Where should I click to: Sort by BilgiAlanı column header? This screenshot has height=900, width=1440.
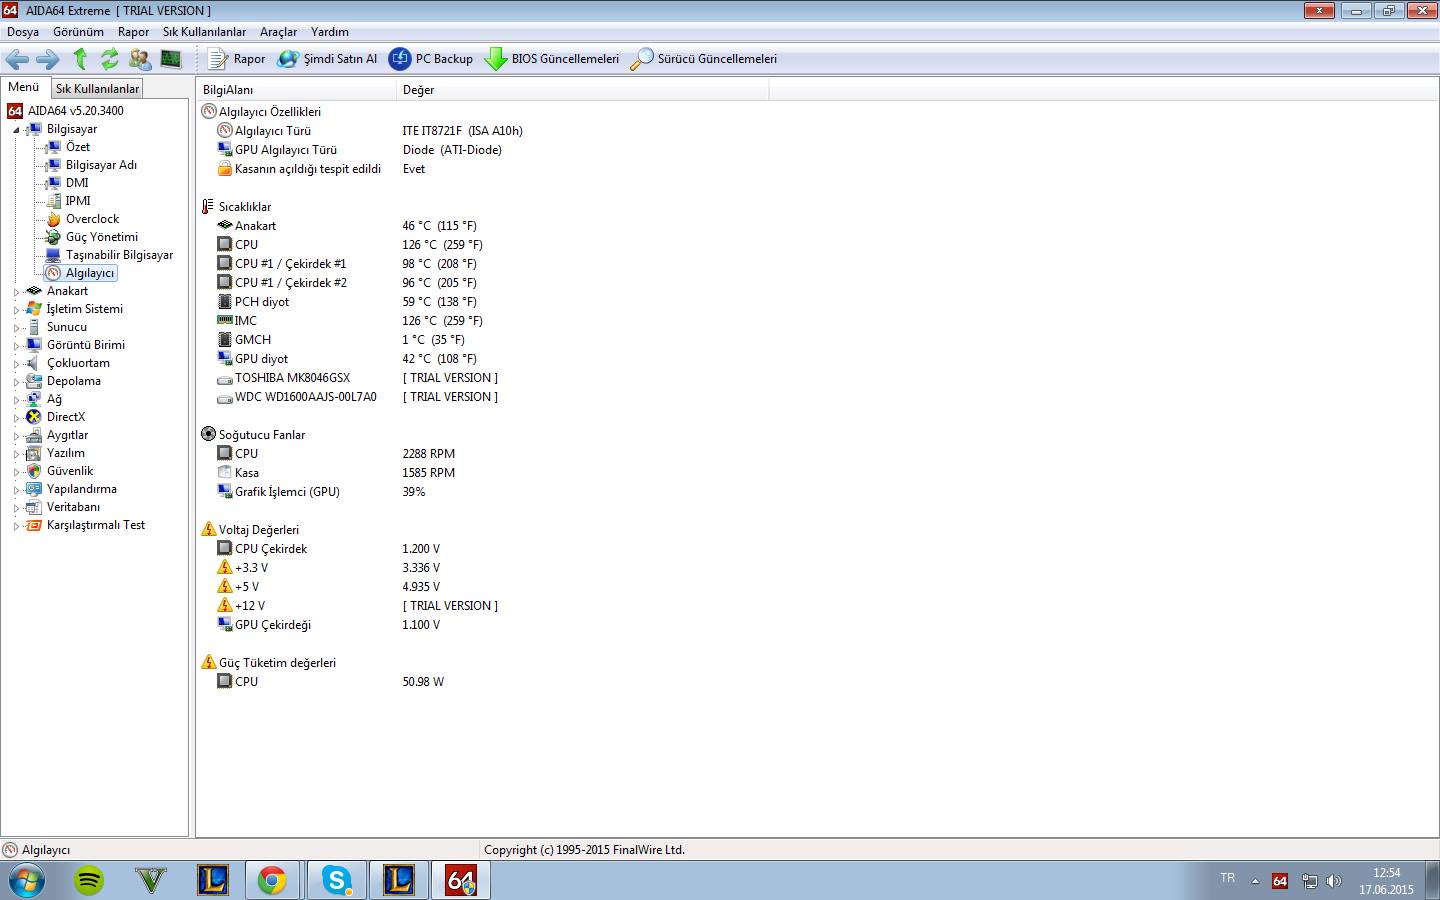pos(296,90)
